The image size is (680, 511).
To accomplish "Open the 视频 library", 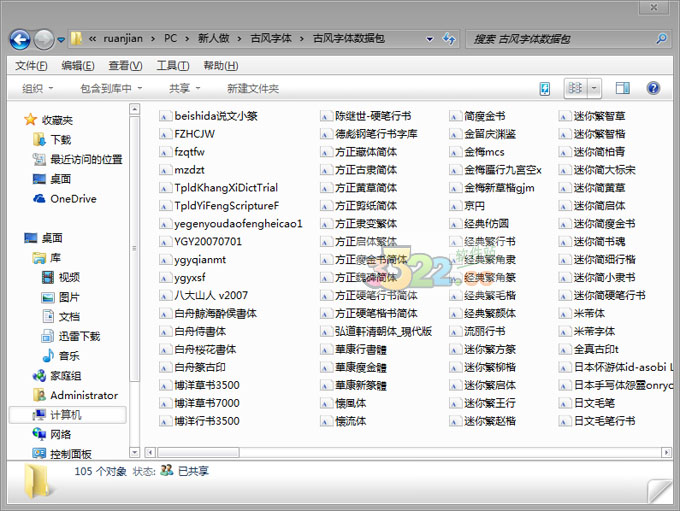I will (60, 277).
